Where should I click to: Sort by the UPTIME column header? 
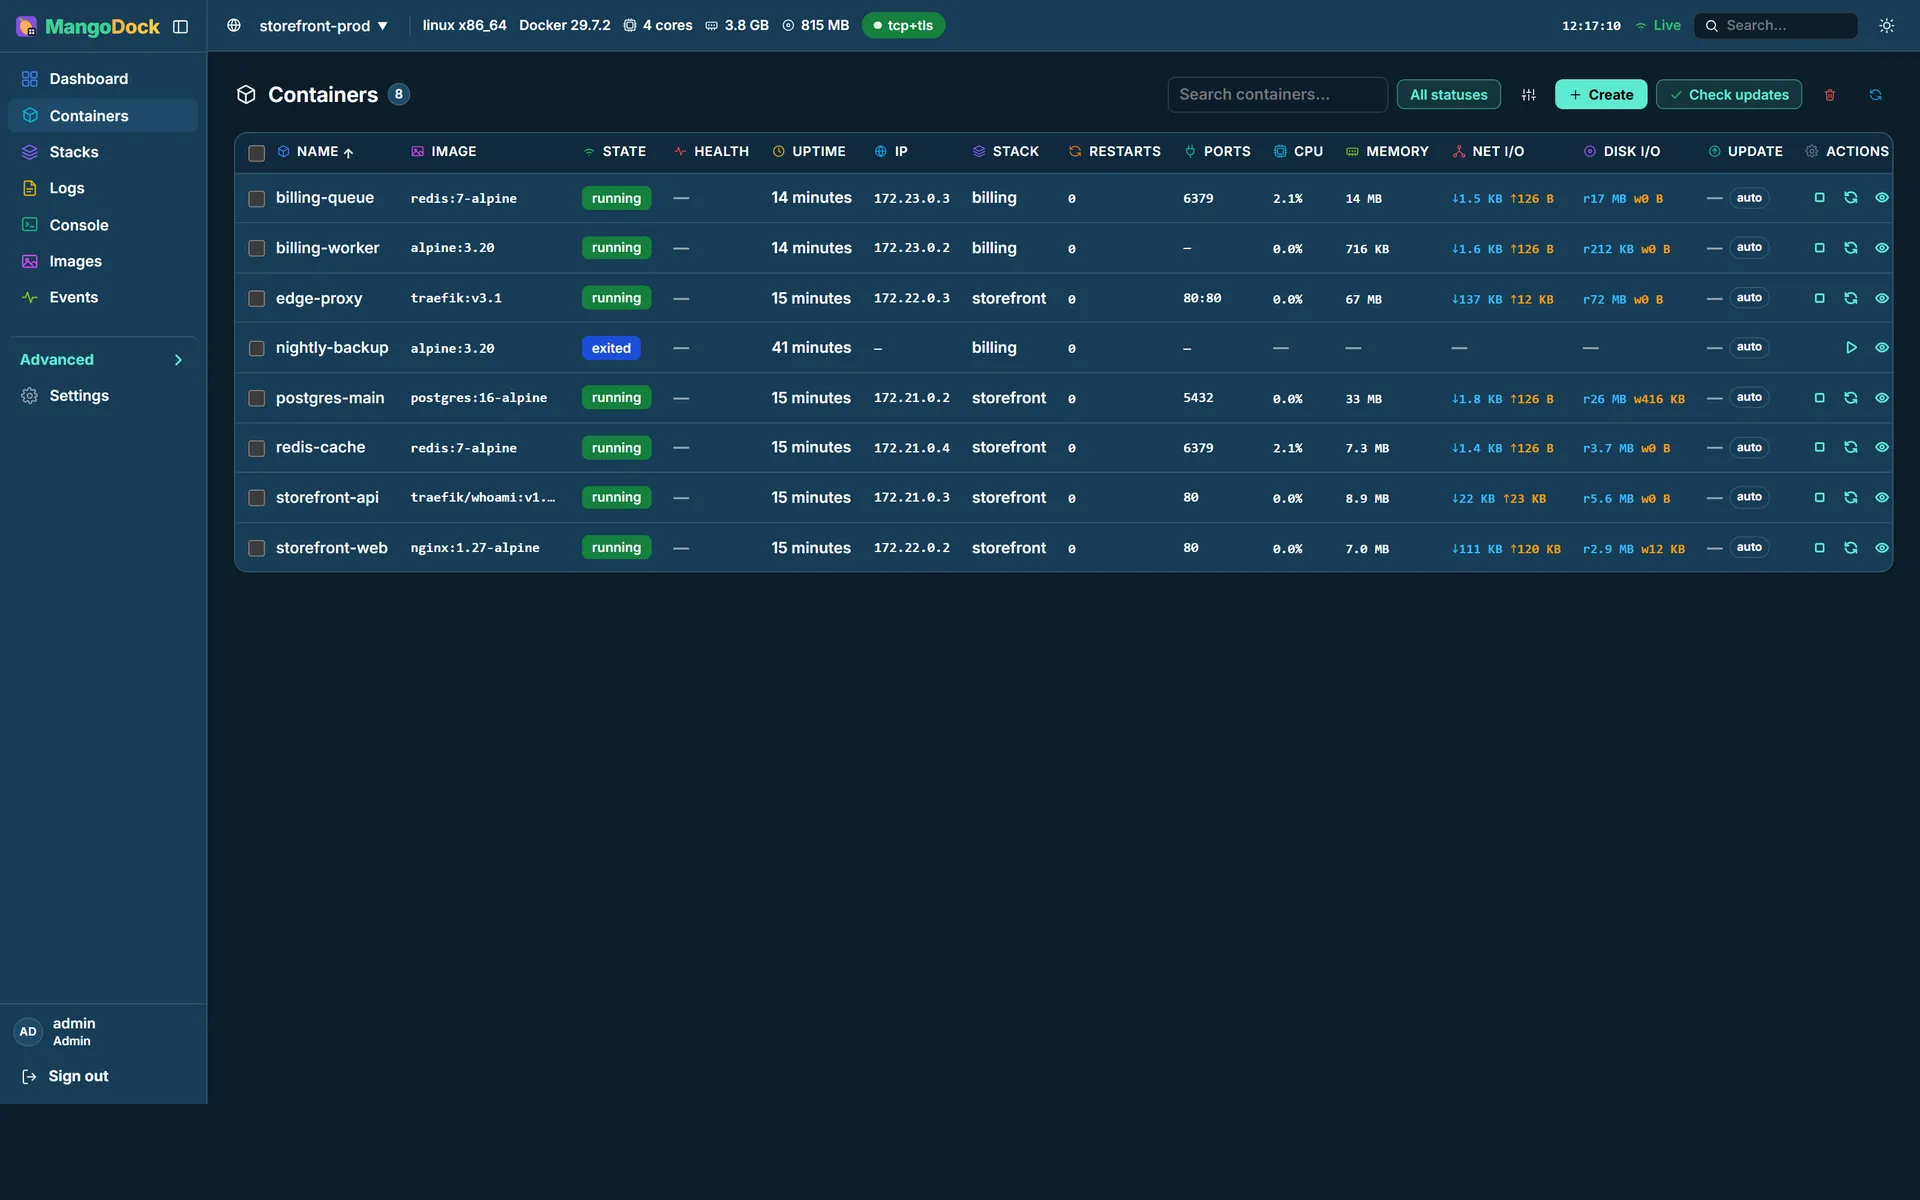tap(809, 152)
